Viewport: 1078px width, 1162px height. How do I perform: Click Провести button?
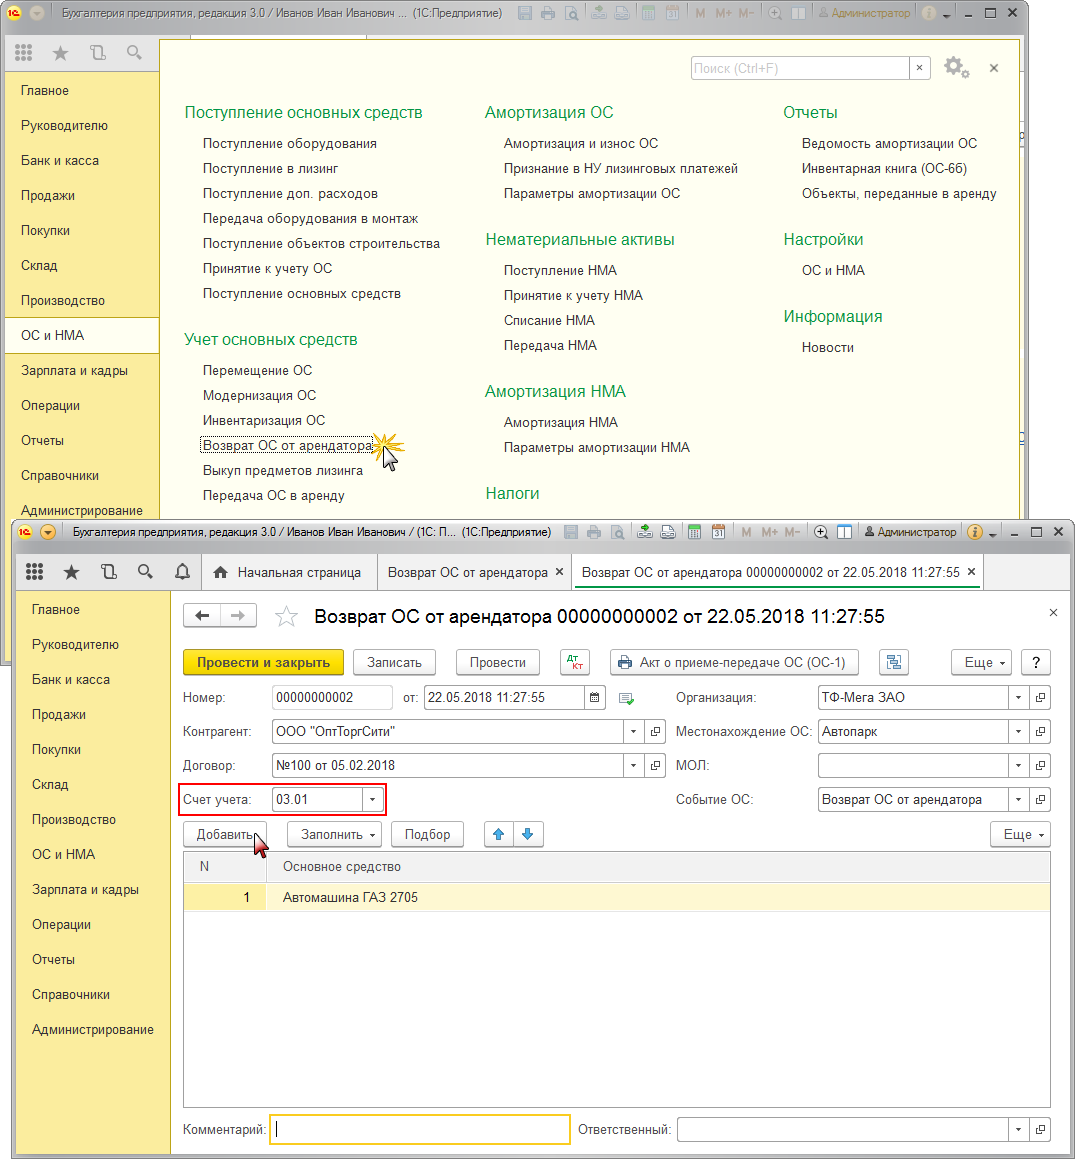click(498, 663)
